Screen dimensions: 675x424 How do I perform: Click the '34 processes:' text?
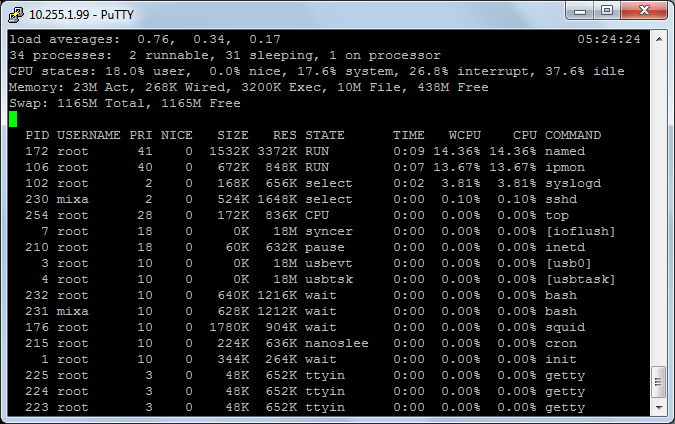60,56
